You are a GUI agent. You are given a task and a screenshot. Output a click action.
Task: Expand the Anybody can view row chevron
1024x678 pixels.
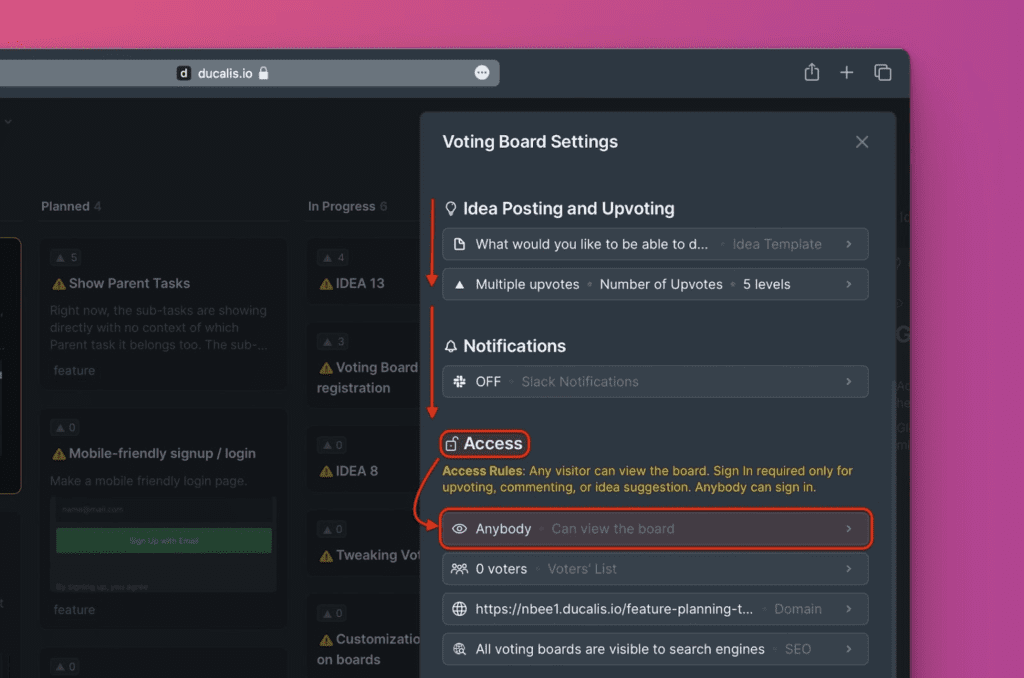click(x=849, y=528)
